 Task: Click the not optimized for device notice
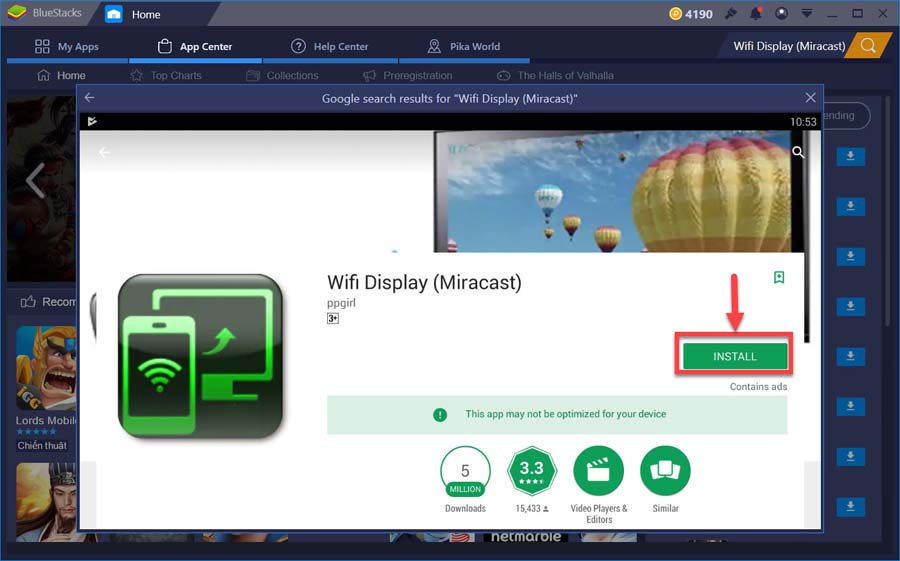pyautogui.click(x=557, y=415)
